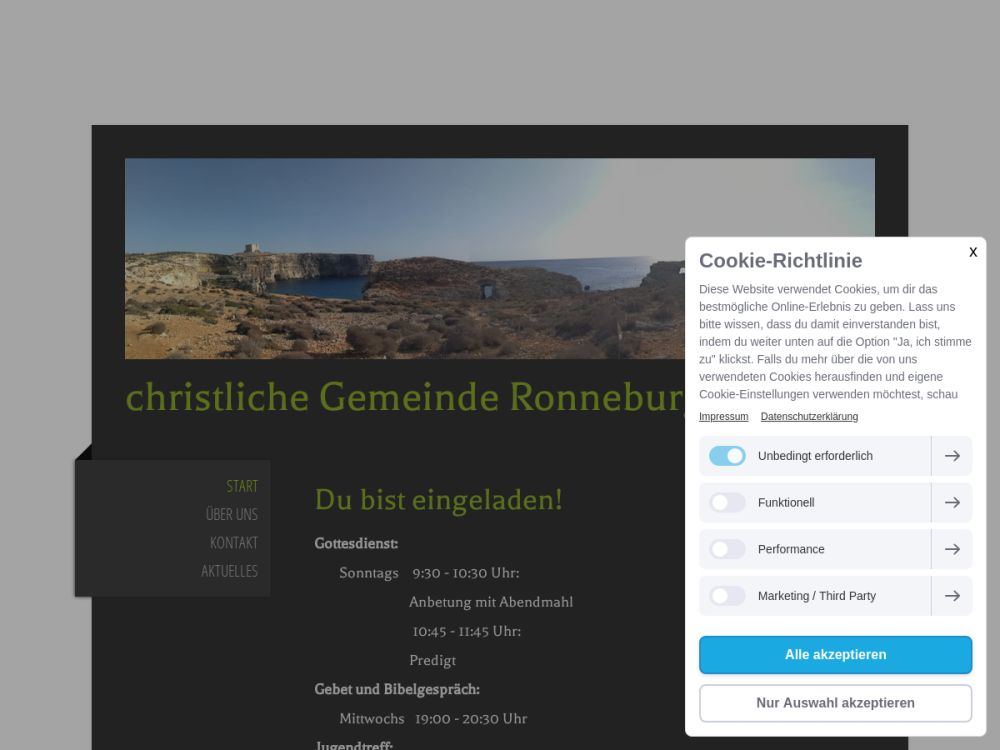Toggle the Unbedingt erforderlich switch

point(727,456)
